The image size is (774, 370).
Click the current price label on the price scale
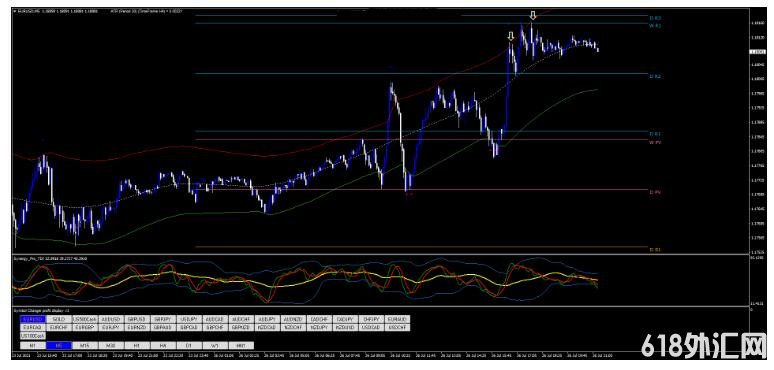[x=756, y=51]
